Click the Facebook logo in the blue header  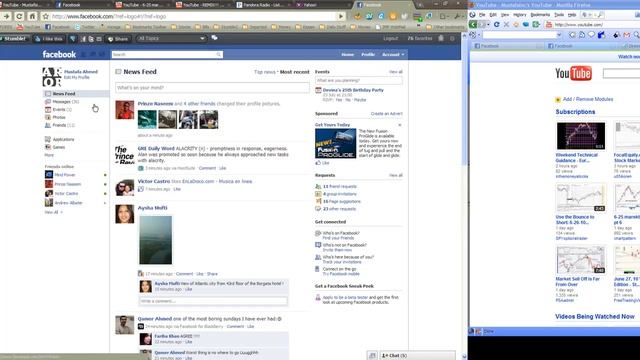[59, 54]
